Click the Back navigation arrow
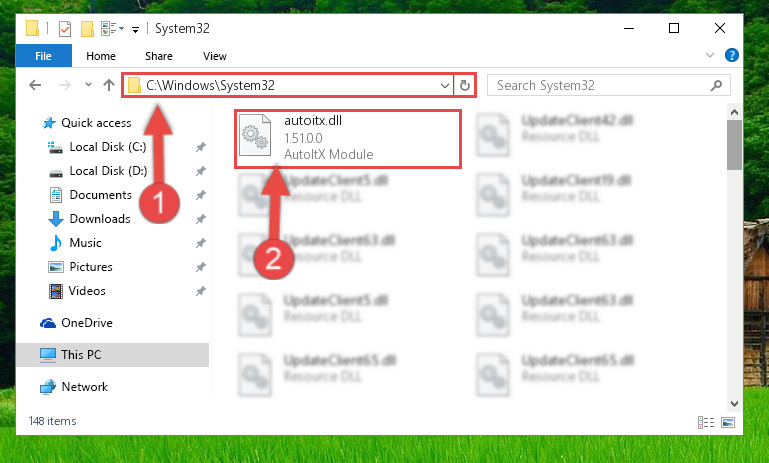 [35, 85]
